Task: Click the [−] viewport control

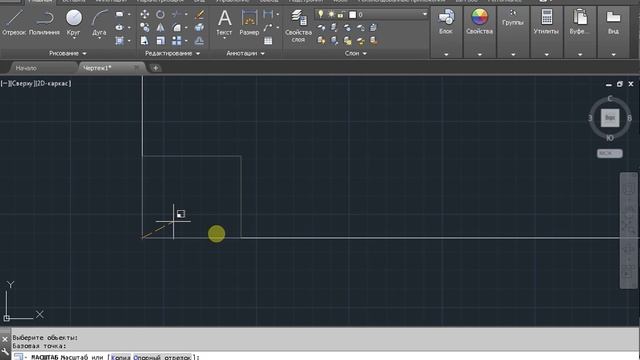Action: (4, 83)
